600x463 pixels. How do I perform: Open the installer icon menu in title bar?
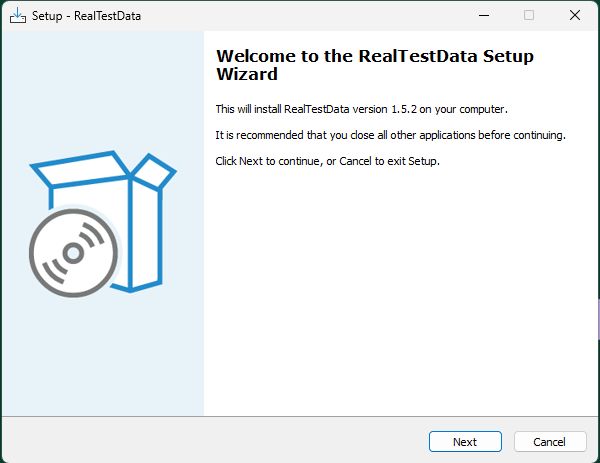click(18, 16)
